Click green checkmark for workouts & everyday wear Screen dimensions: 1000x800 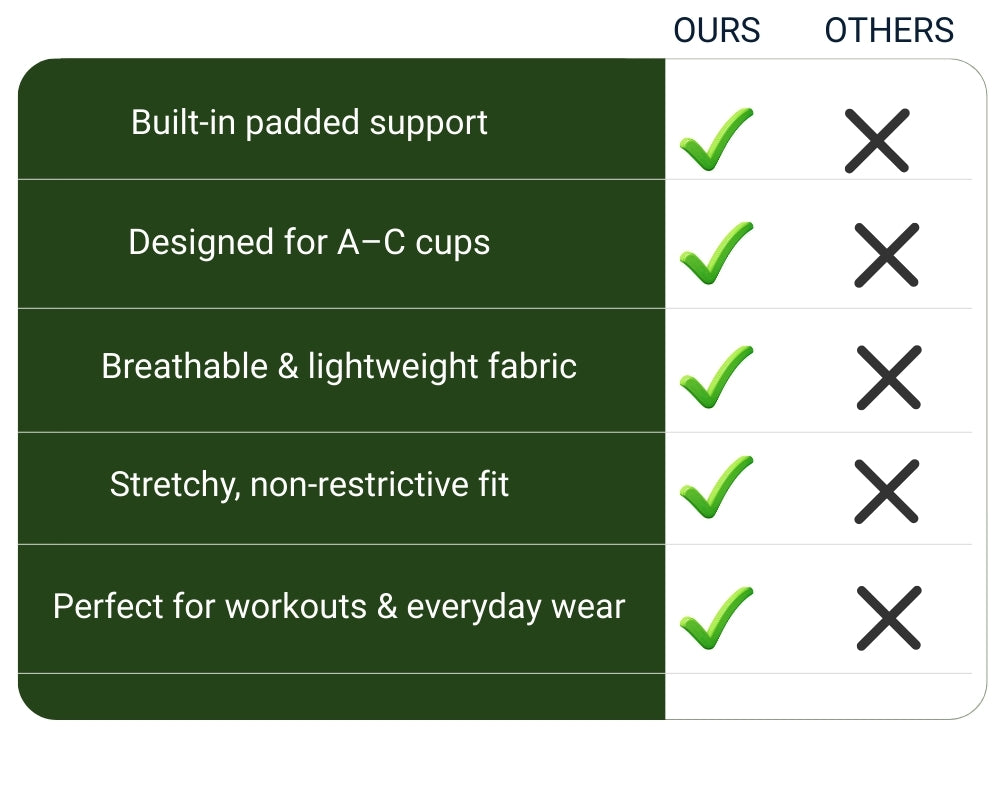[715, 618]
